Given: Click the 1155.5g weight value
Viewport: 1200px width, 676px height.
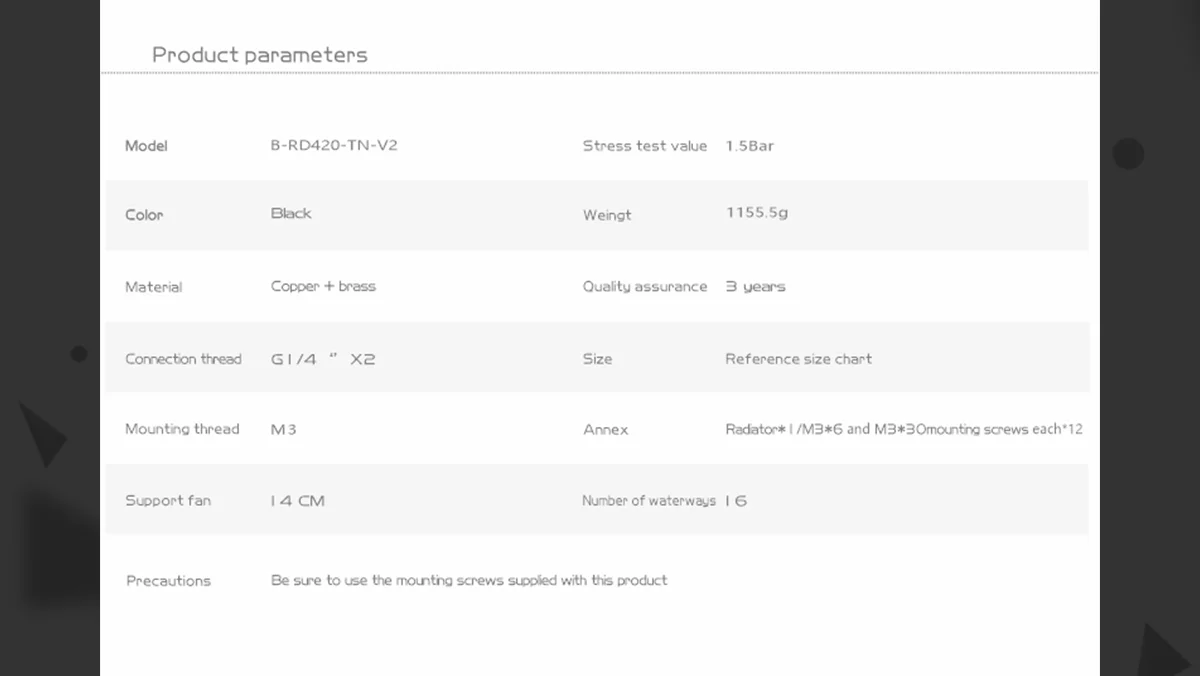Looking at the screenshot, I should [757, 213].
